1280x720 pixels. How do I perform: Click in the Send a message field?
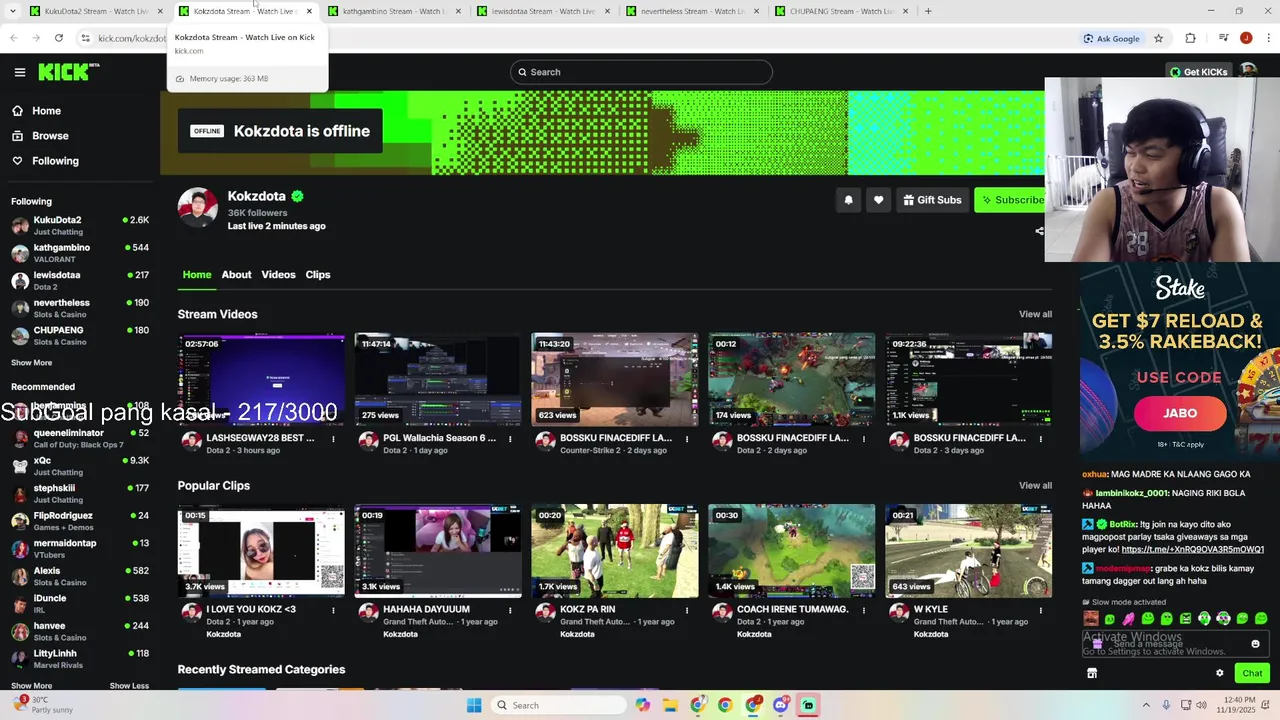click(1174, 644)
